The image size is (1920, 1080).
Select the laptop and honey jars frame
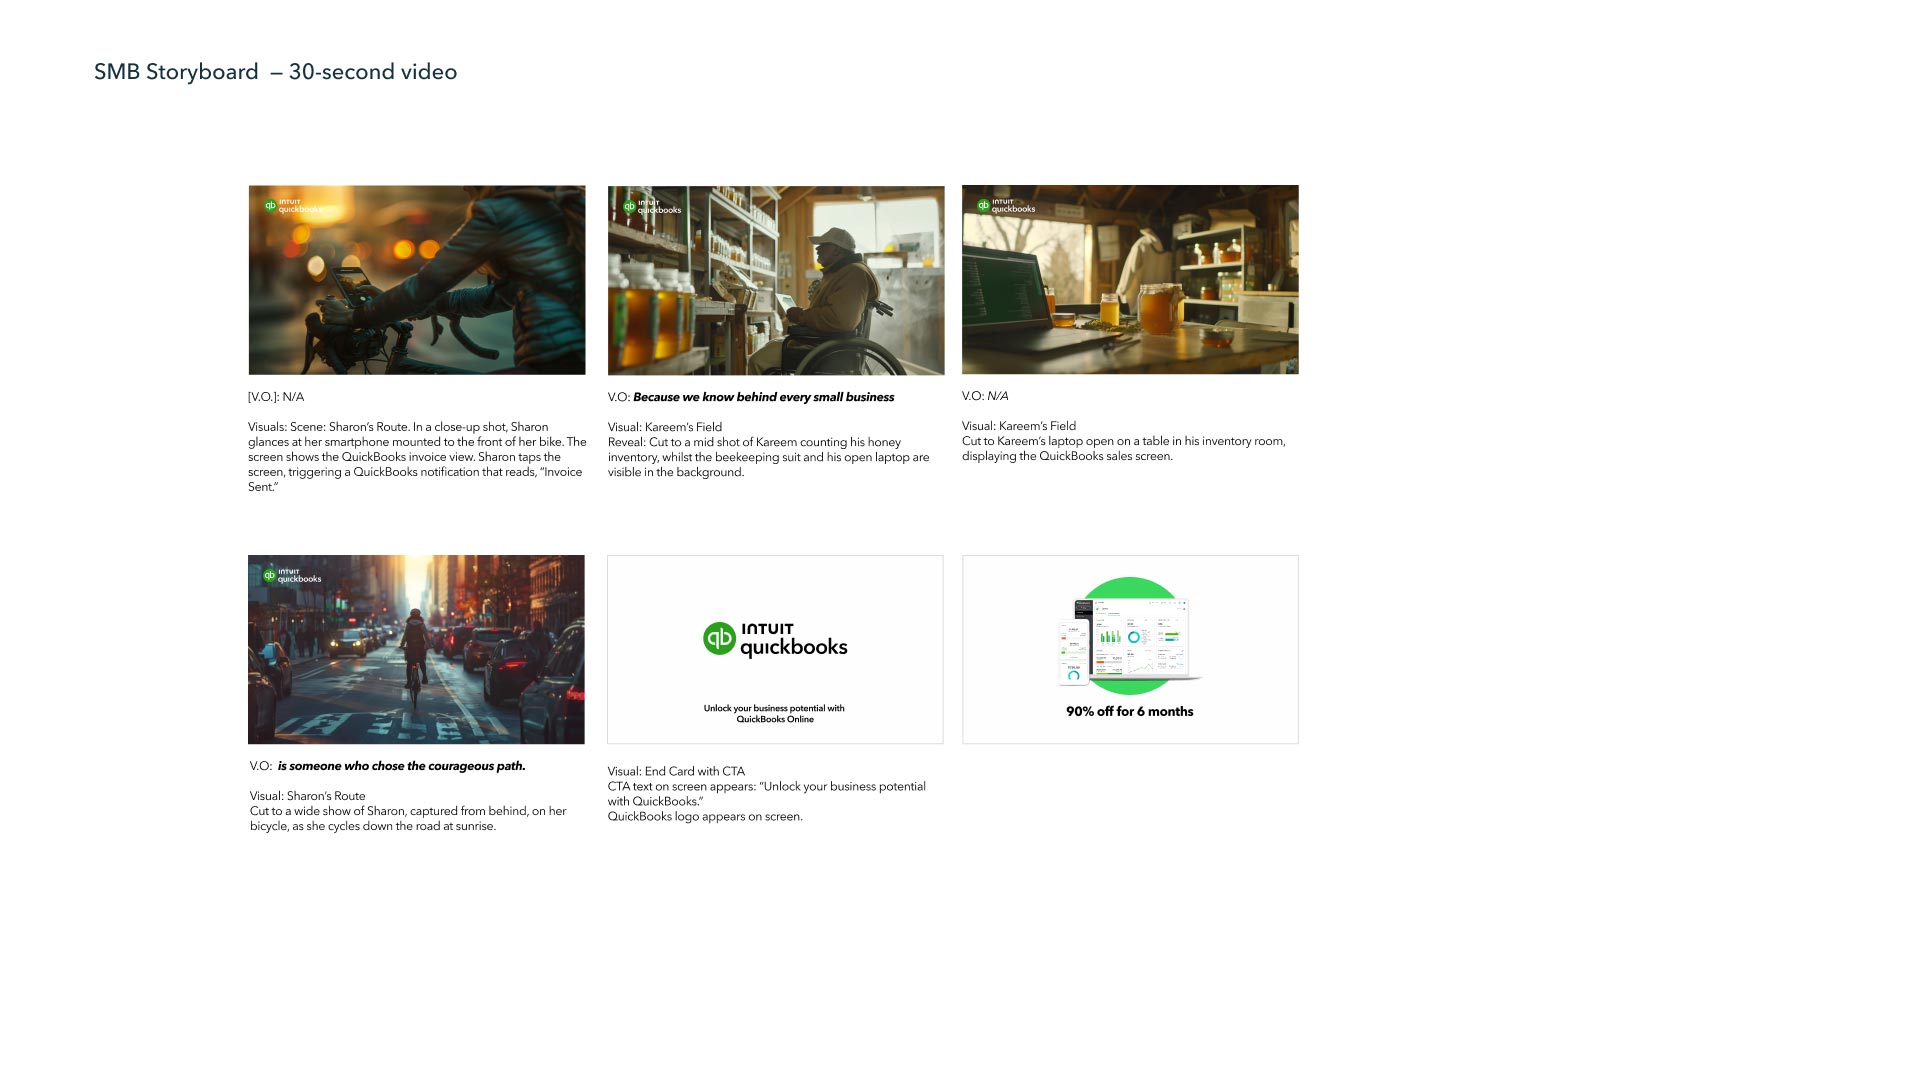pos(1130,279)
